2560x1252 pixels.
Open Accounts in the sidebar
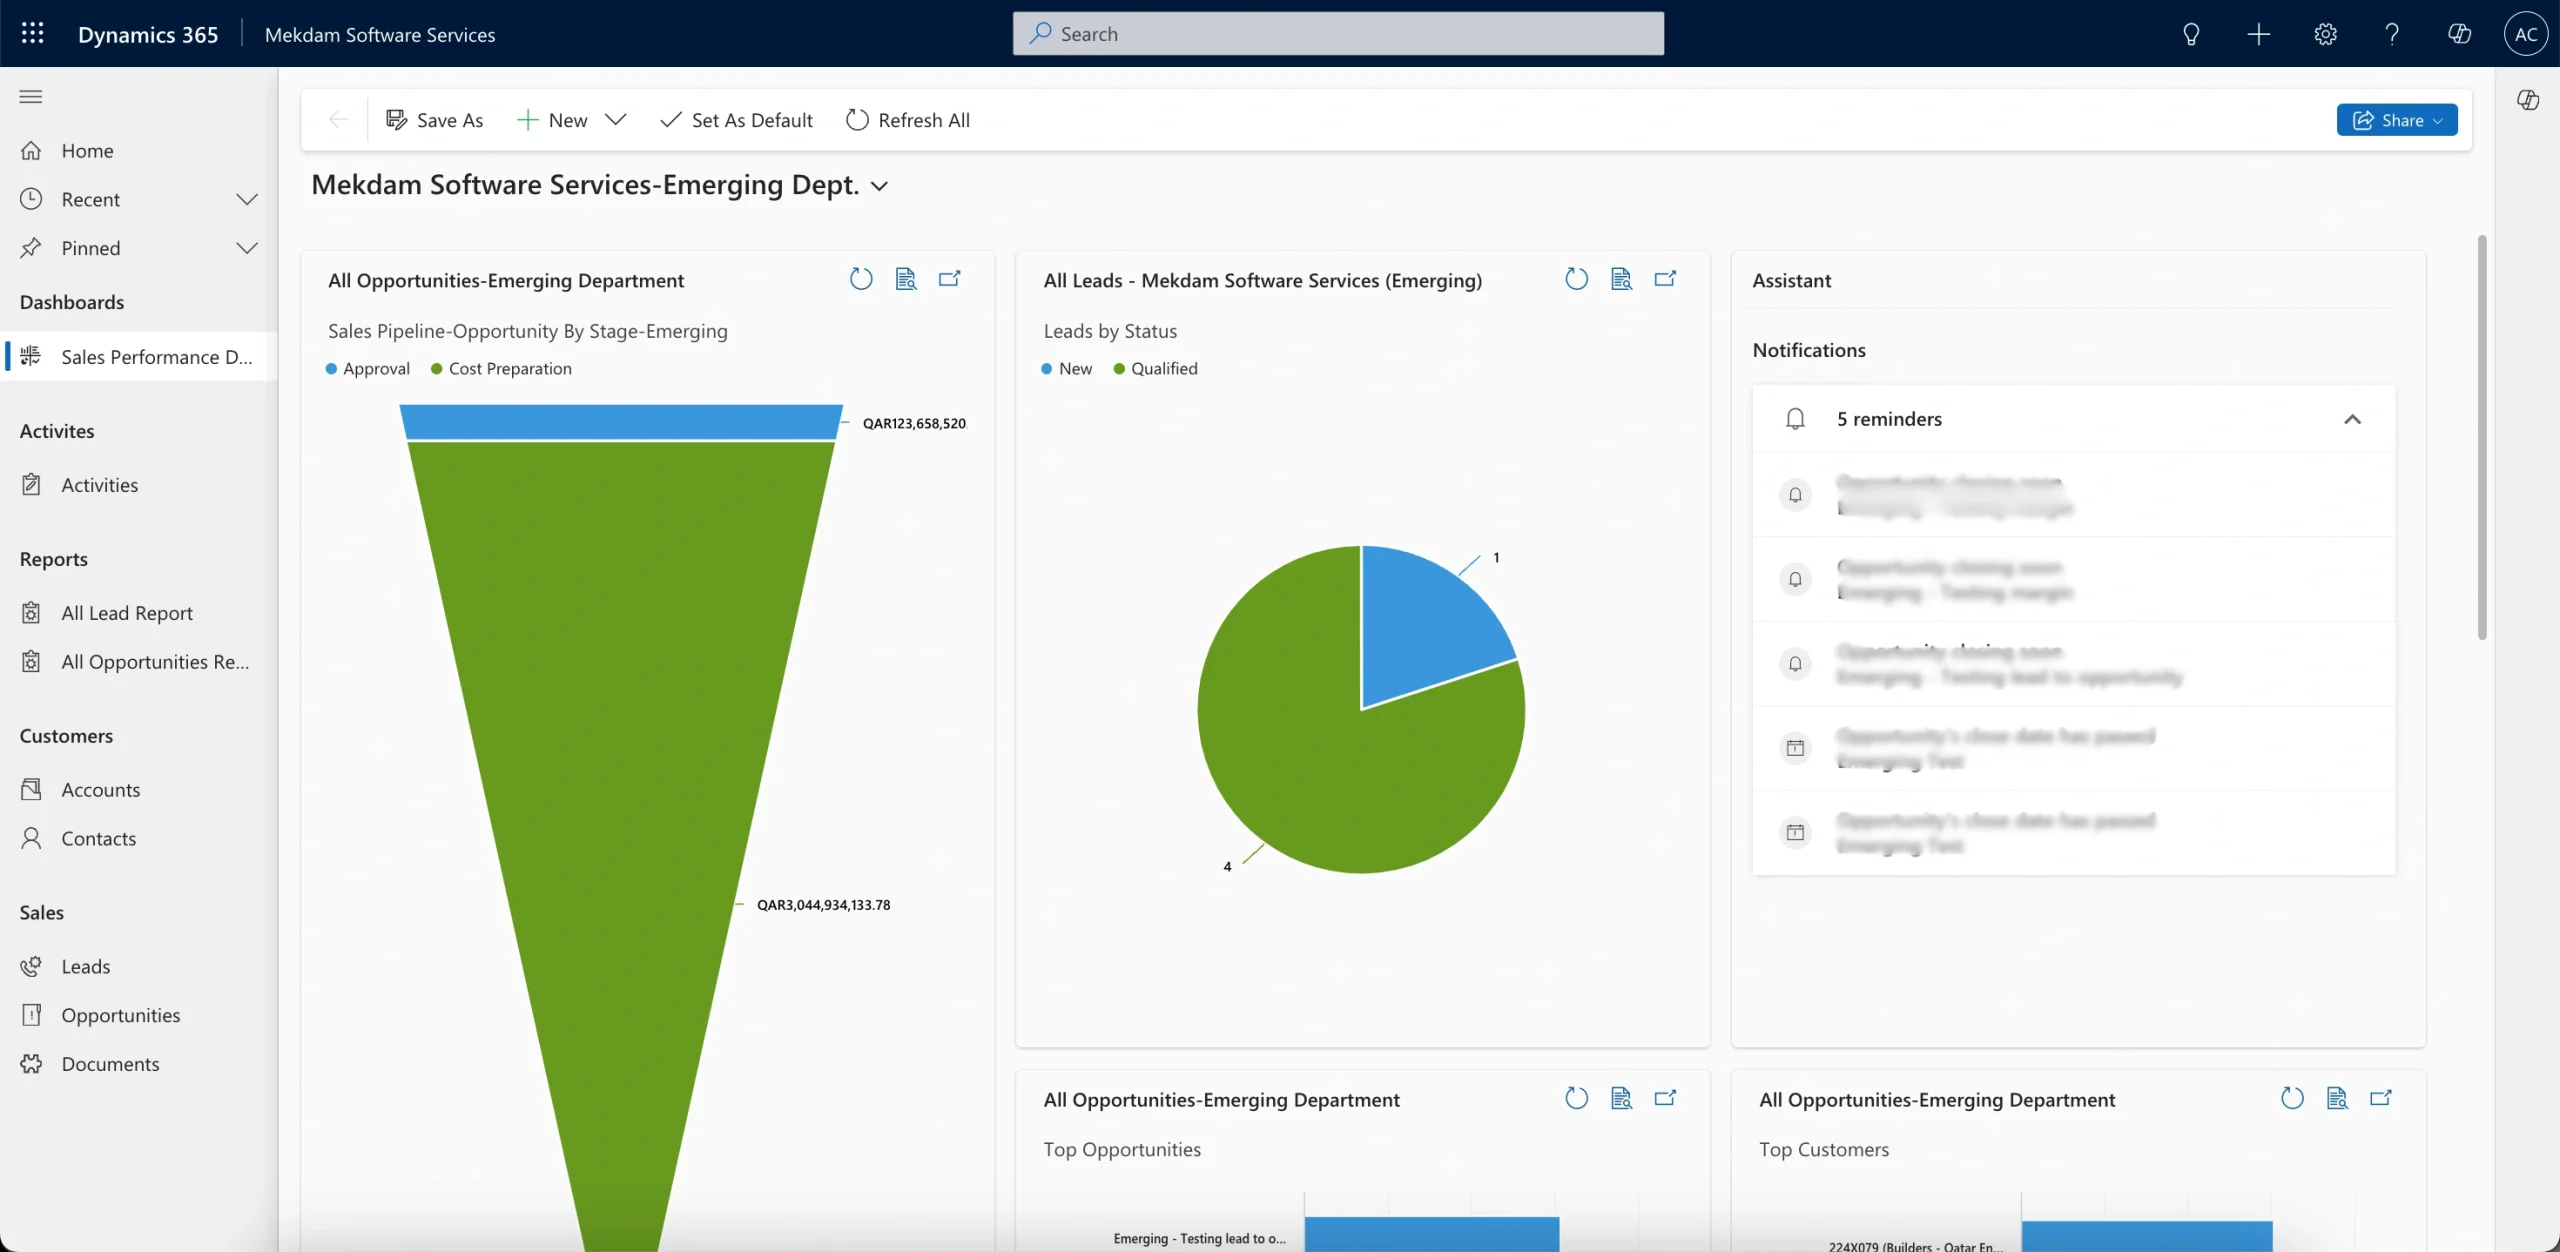click(x=139, y=790)
